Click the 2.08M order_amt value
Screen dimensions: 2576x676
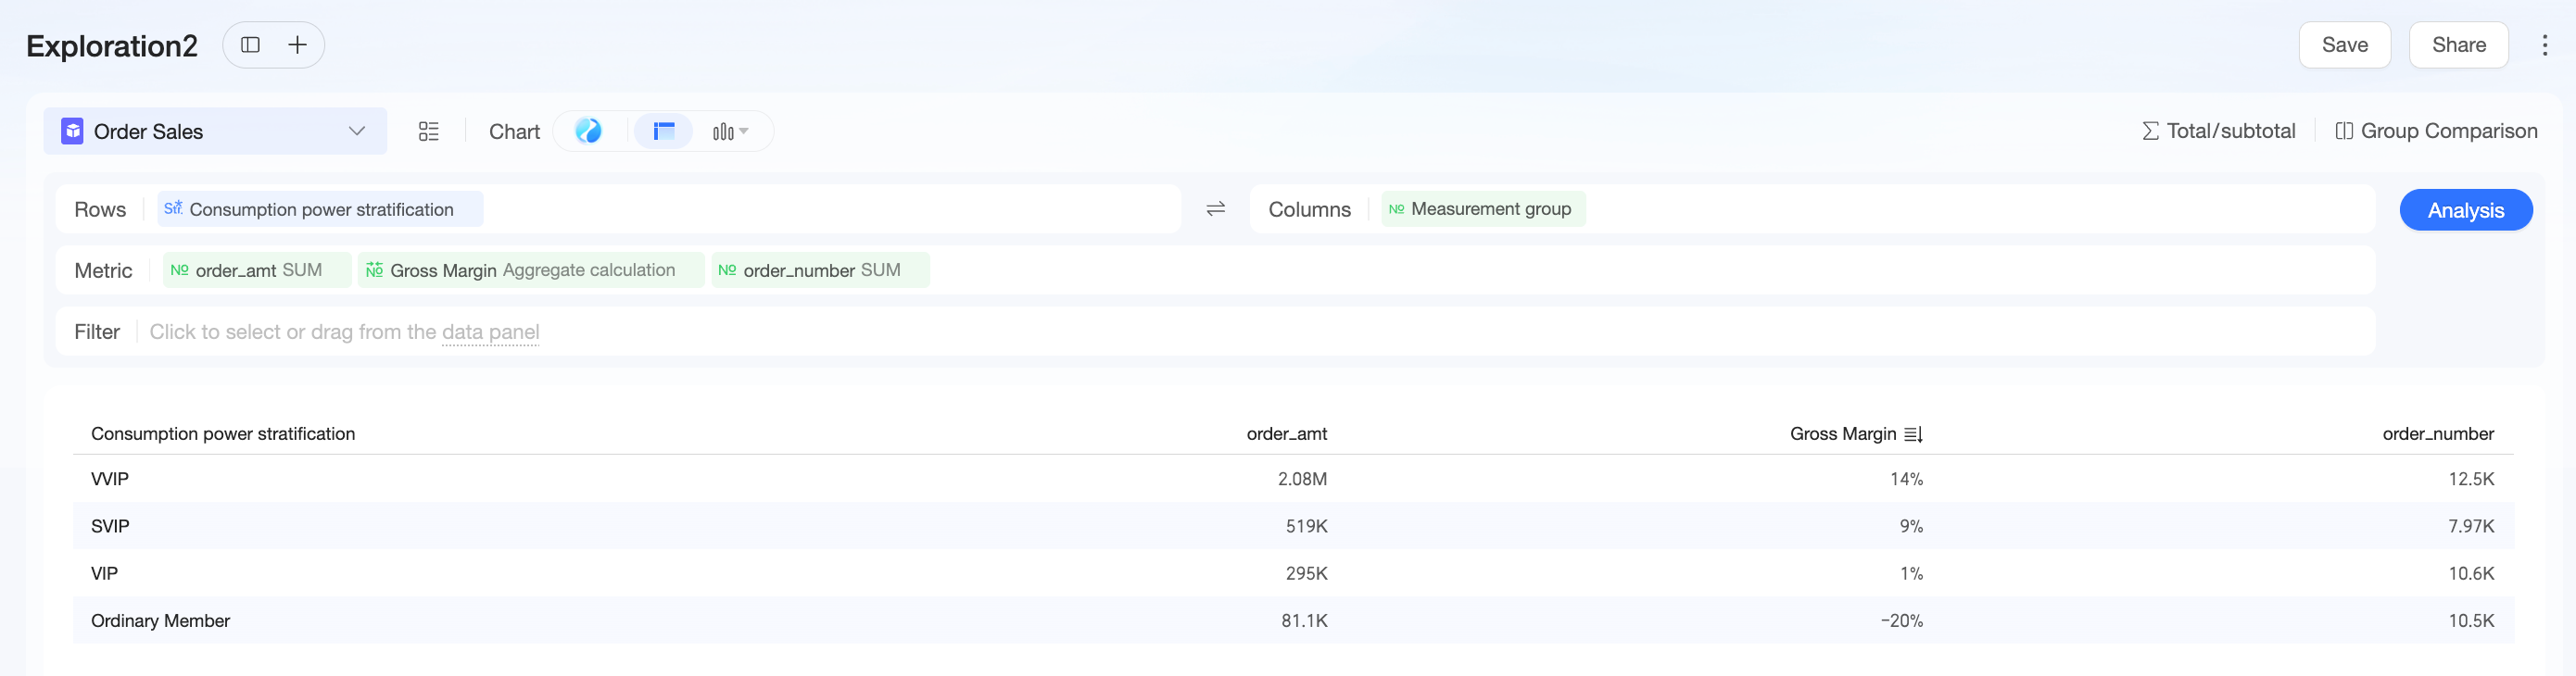tap(1302, 479)
